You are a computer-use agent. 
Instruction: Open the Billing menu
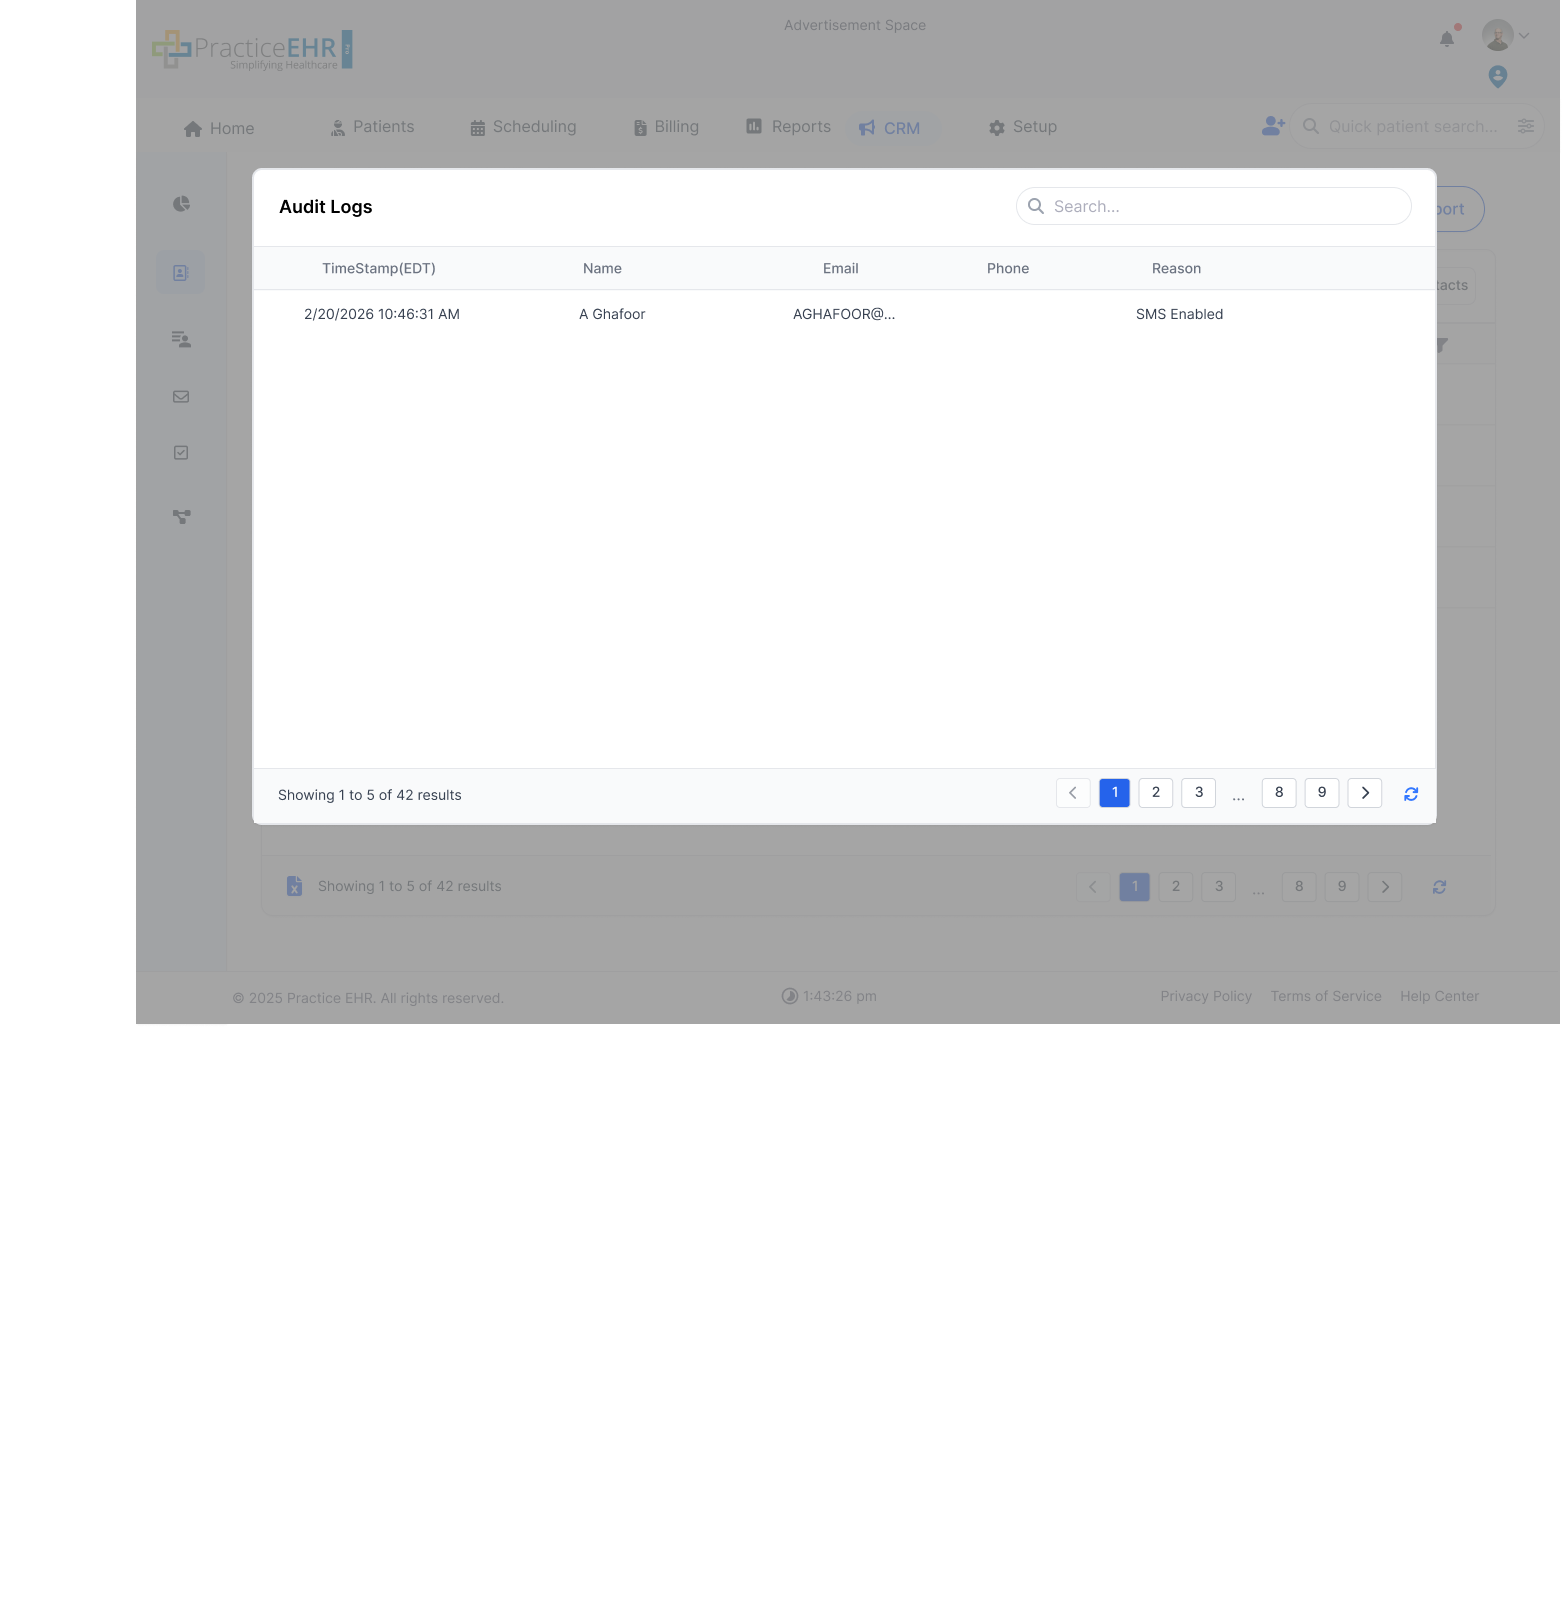point(666,127)
